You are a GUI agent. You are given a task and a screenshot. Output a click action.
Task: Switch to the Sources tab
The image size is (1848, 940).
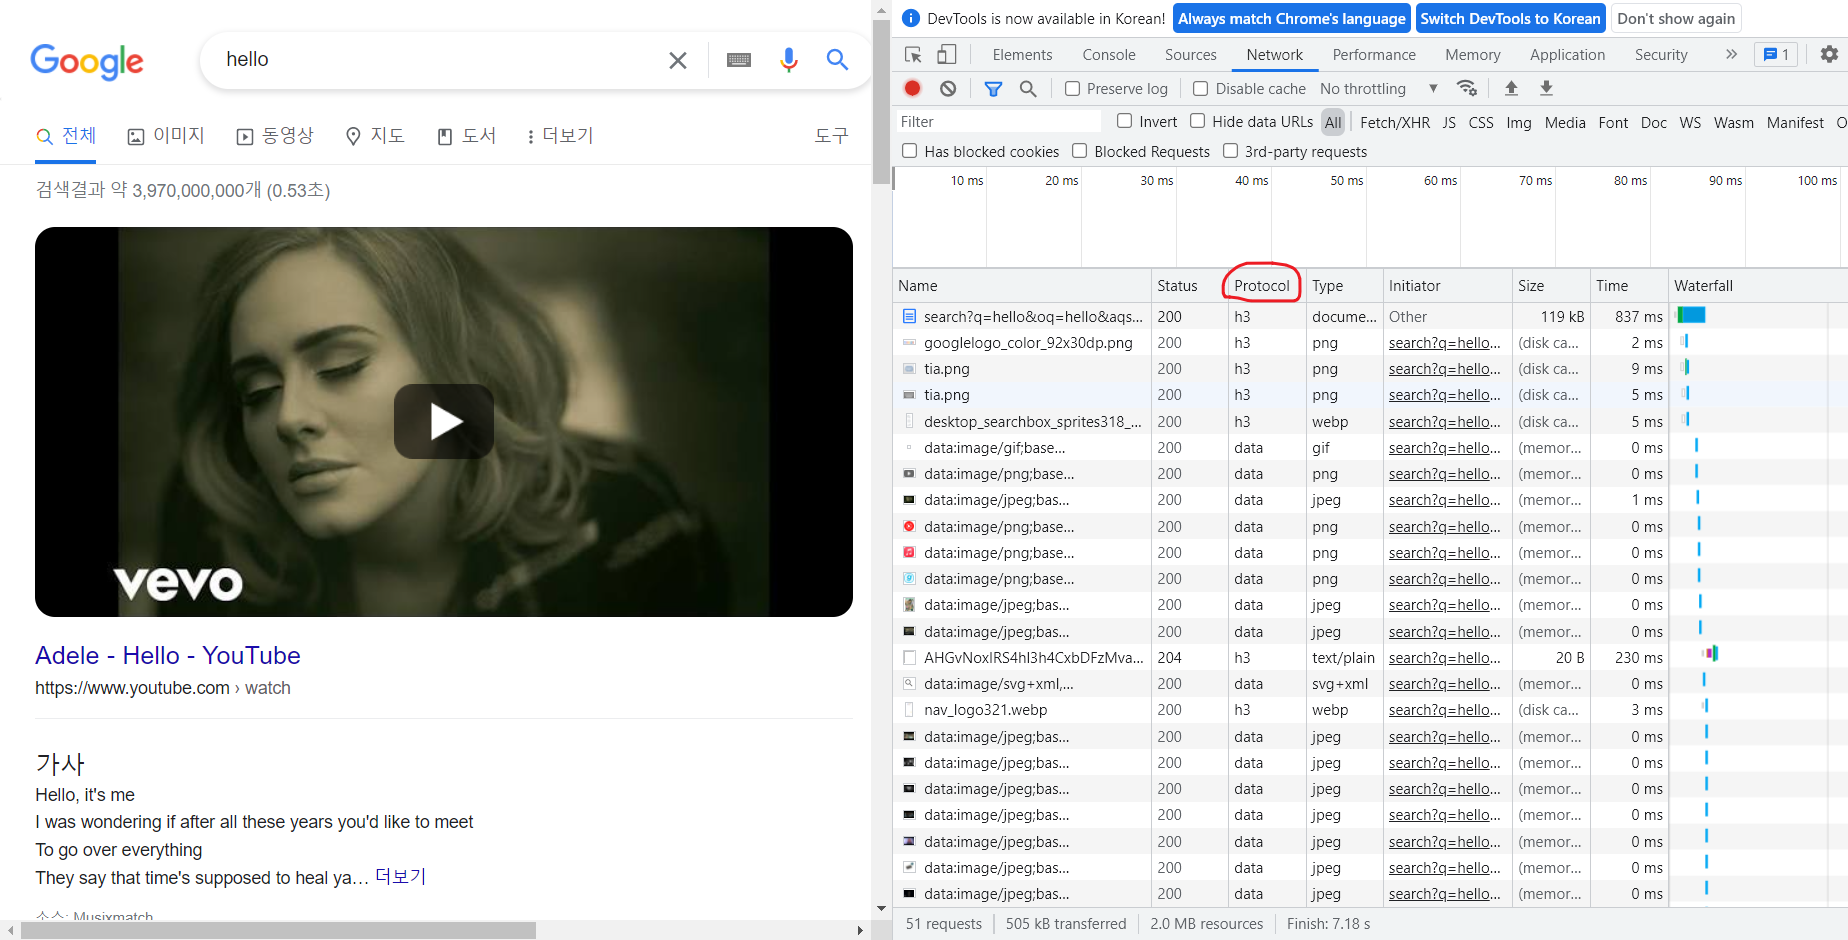(x=1190, y=55)
